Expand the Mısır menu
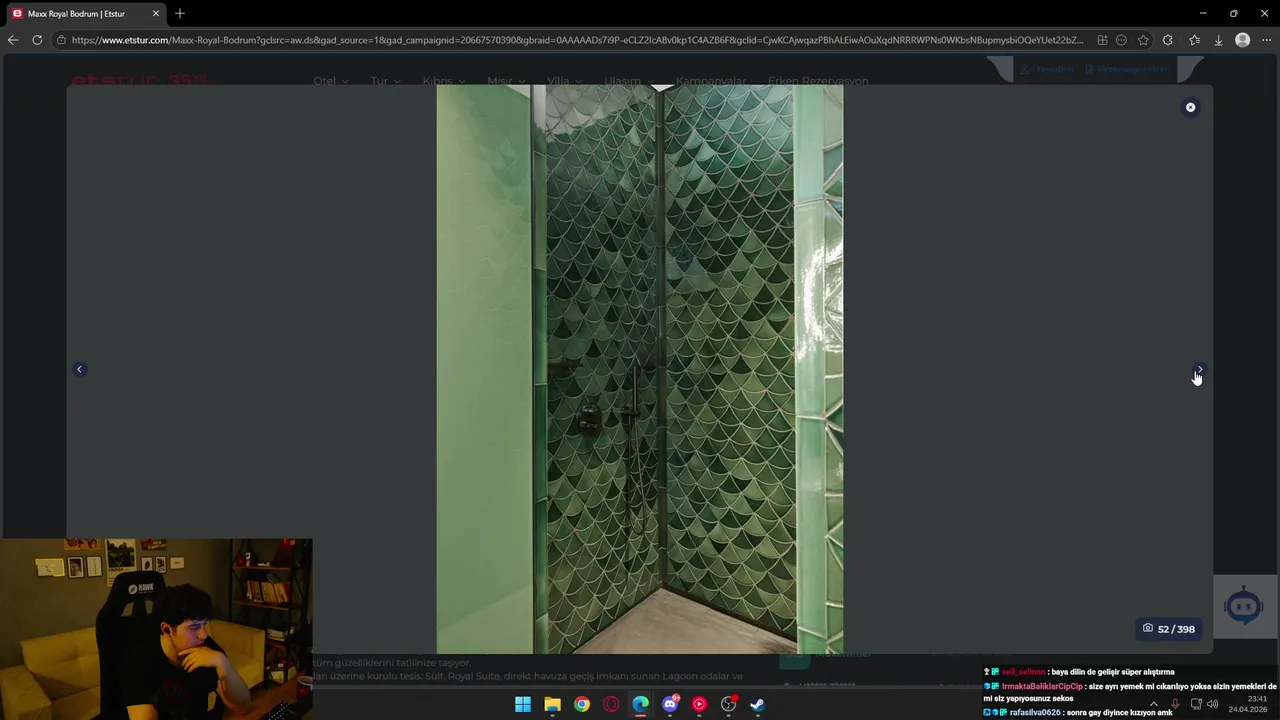This screenshot has width=1280, height=720. click(506, 81)
